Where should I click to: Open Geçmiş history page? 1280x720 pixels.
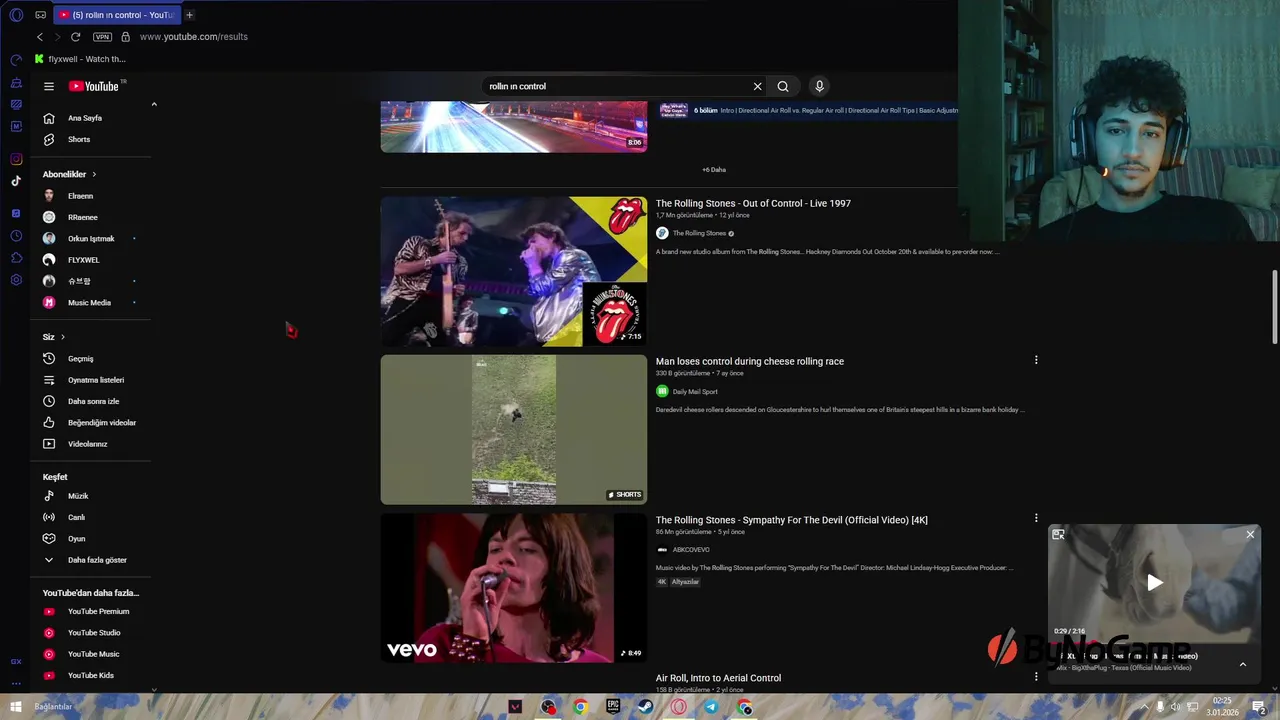(90, 358)
